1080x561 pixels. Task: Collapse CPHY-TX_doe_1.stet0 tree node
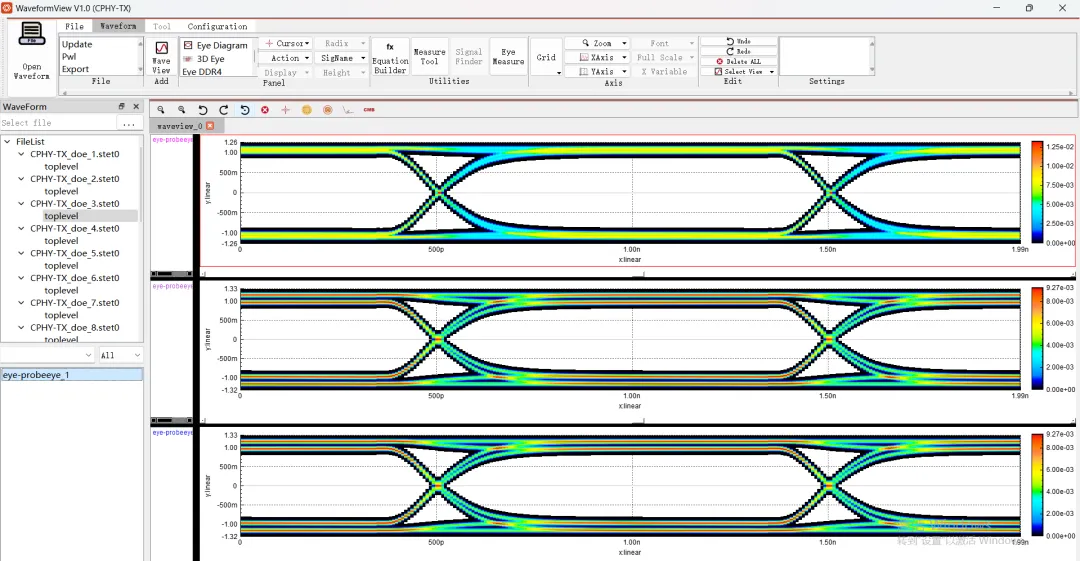[x=21, y=154]
